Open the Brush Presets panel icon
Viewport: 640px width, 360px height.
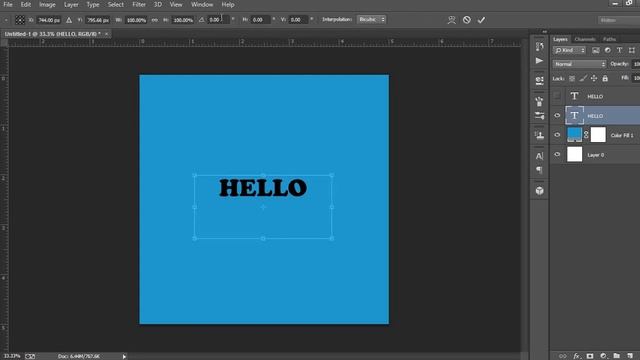pyautogui.click(x=540, y=116)
